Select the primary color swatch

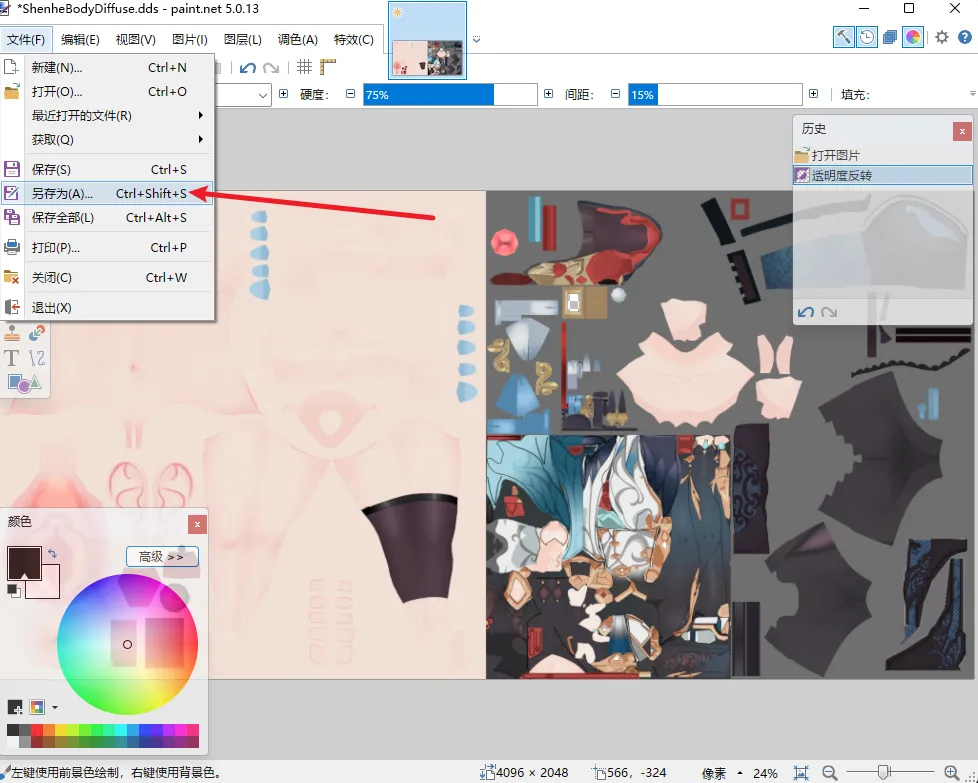(24, 563)
